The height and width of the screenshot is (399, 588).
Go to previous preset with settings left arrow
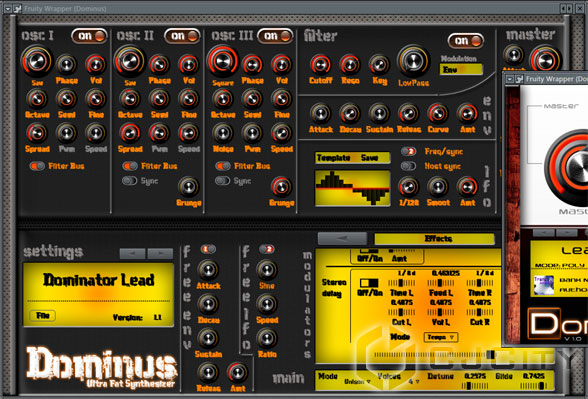132,254
